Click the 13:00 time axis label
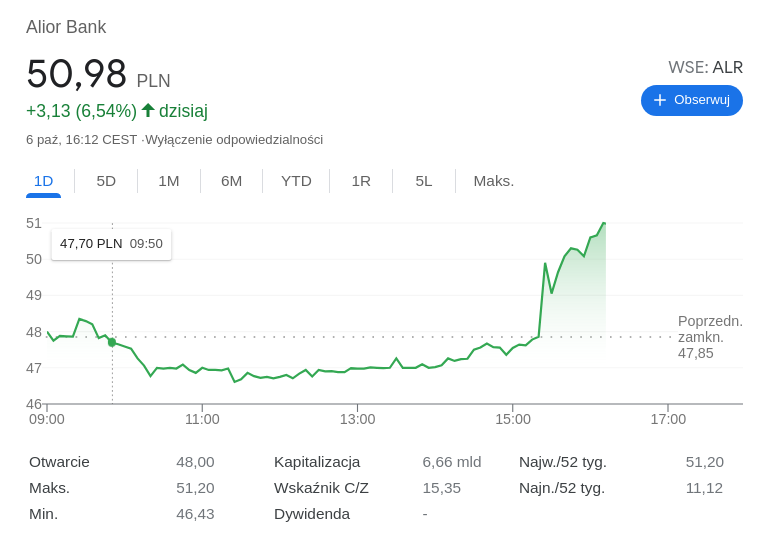This screenshot has width=779, height=540. click(x=357, y=419)
